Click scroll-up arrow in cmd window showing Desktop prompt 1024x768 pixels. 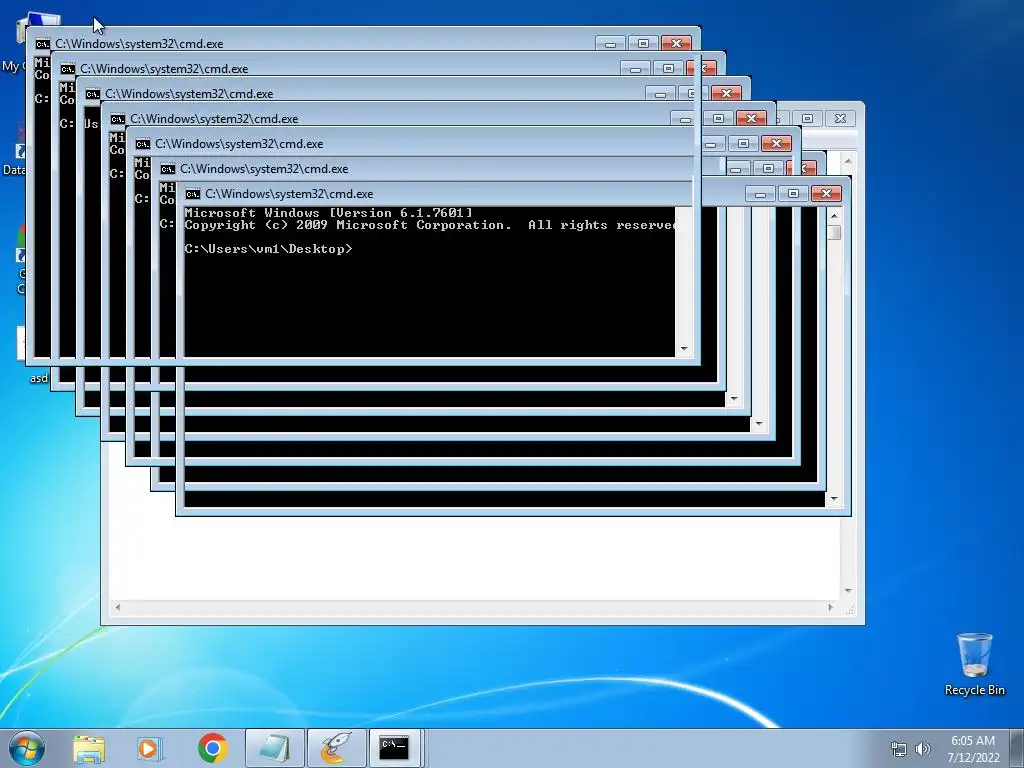pyautogui.click(x=834, y=216)
